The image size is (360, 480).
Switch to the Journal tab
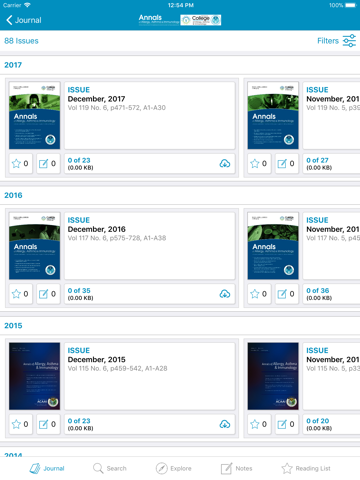(x=47, y=468)
